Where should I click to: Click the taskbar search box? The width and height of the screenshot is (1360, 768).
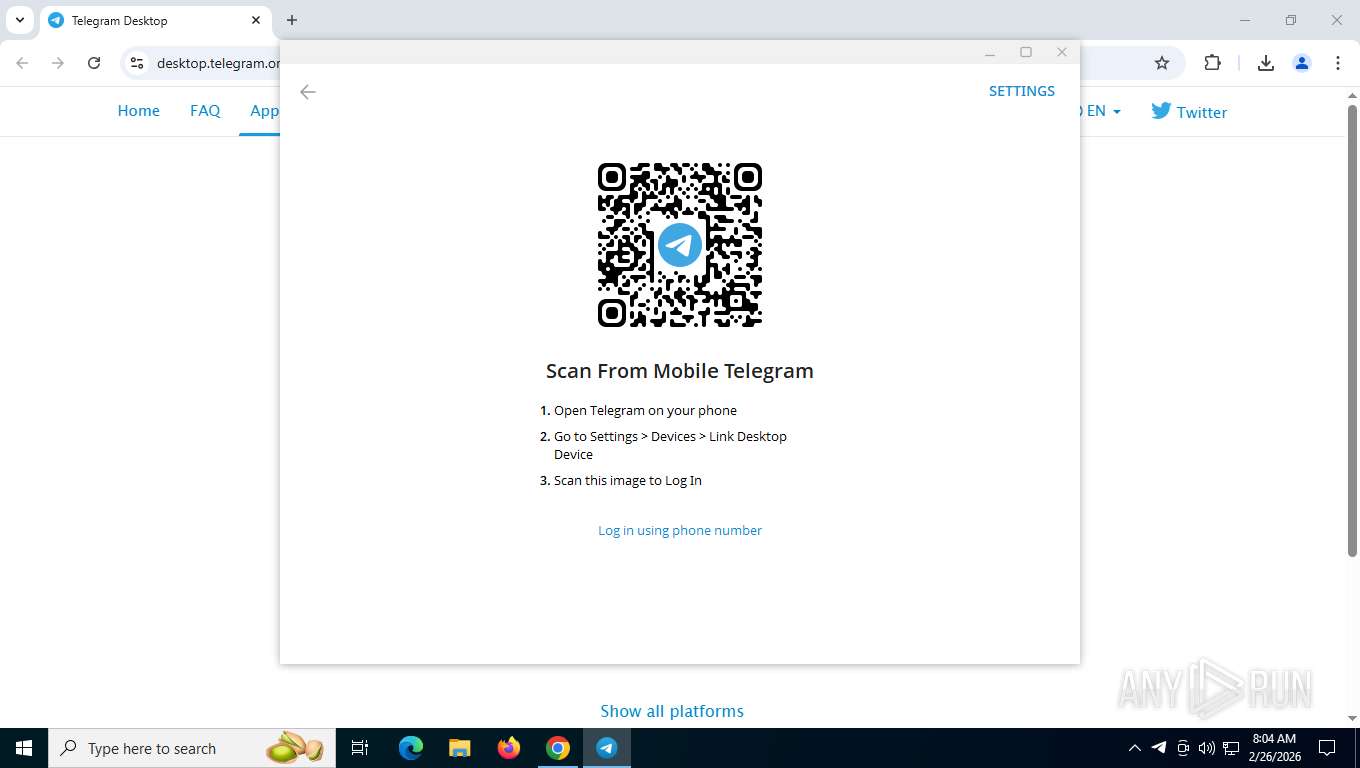192,748
